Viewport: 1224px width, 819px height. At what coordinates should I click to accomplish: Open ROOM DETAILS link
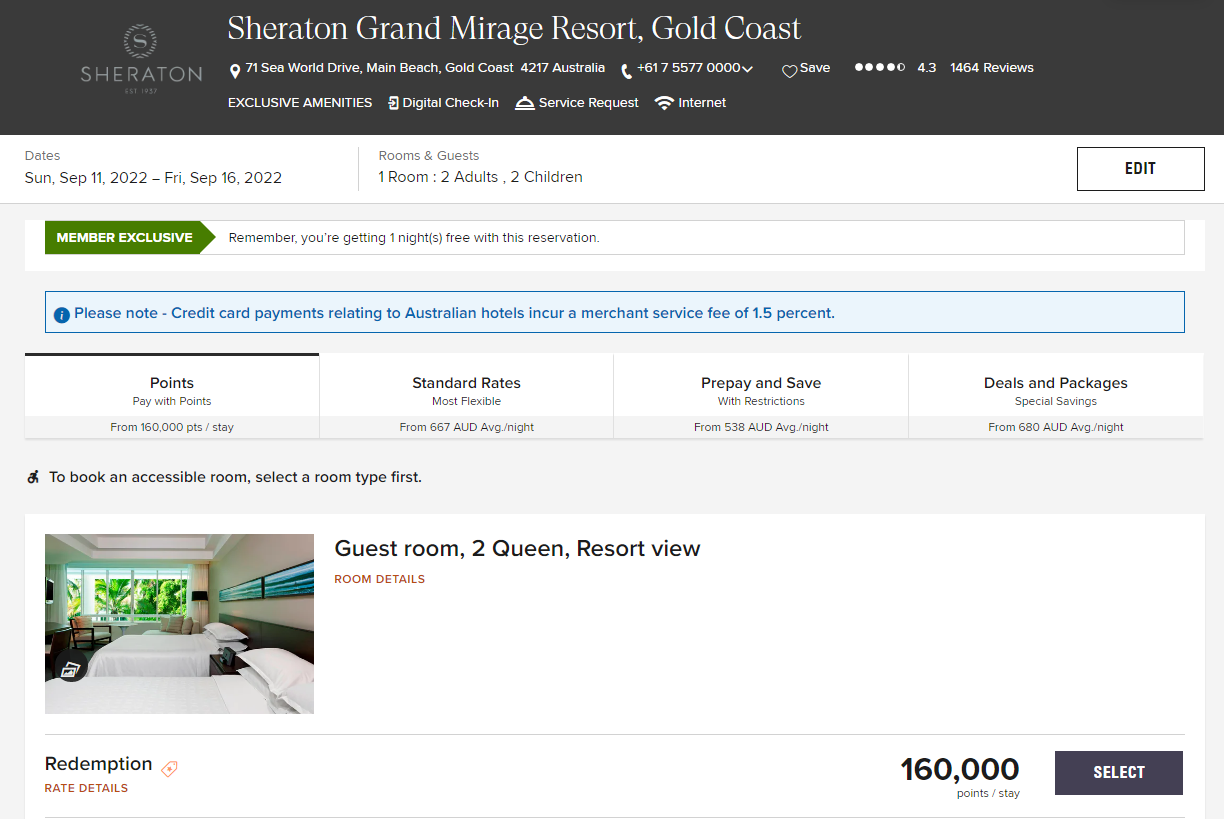coord(379,579)
